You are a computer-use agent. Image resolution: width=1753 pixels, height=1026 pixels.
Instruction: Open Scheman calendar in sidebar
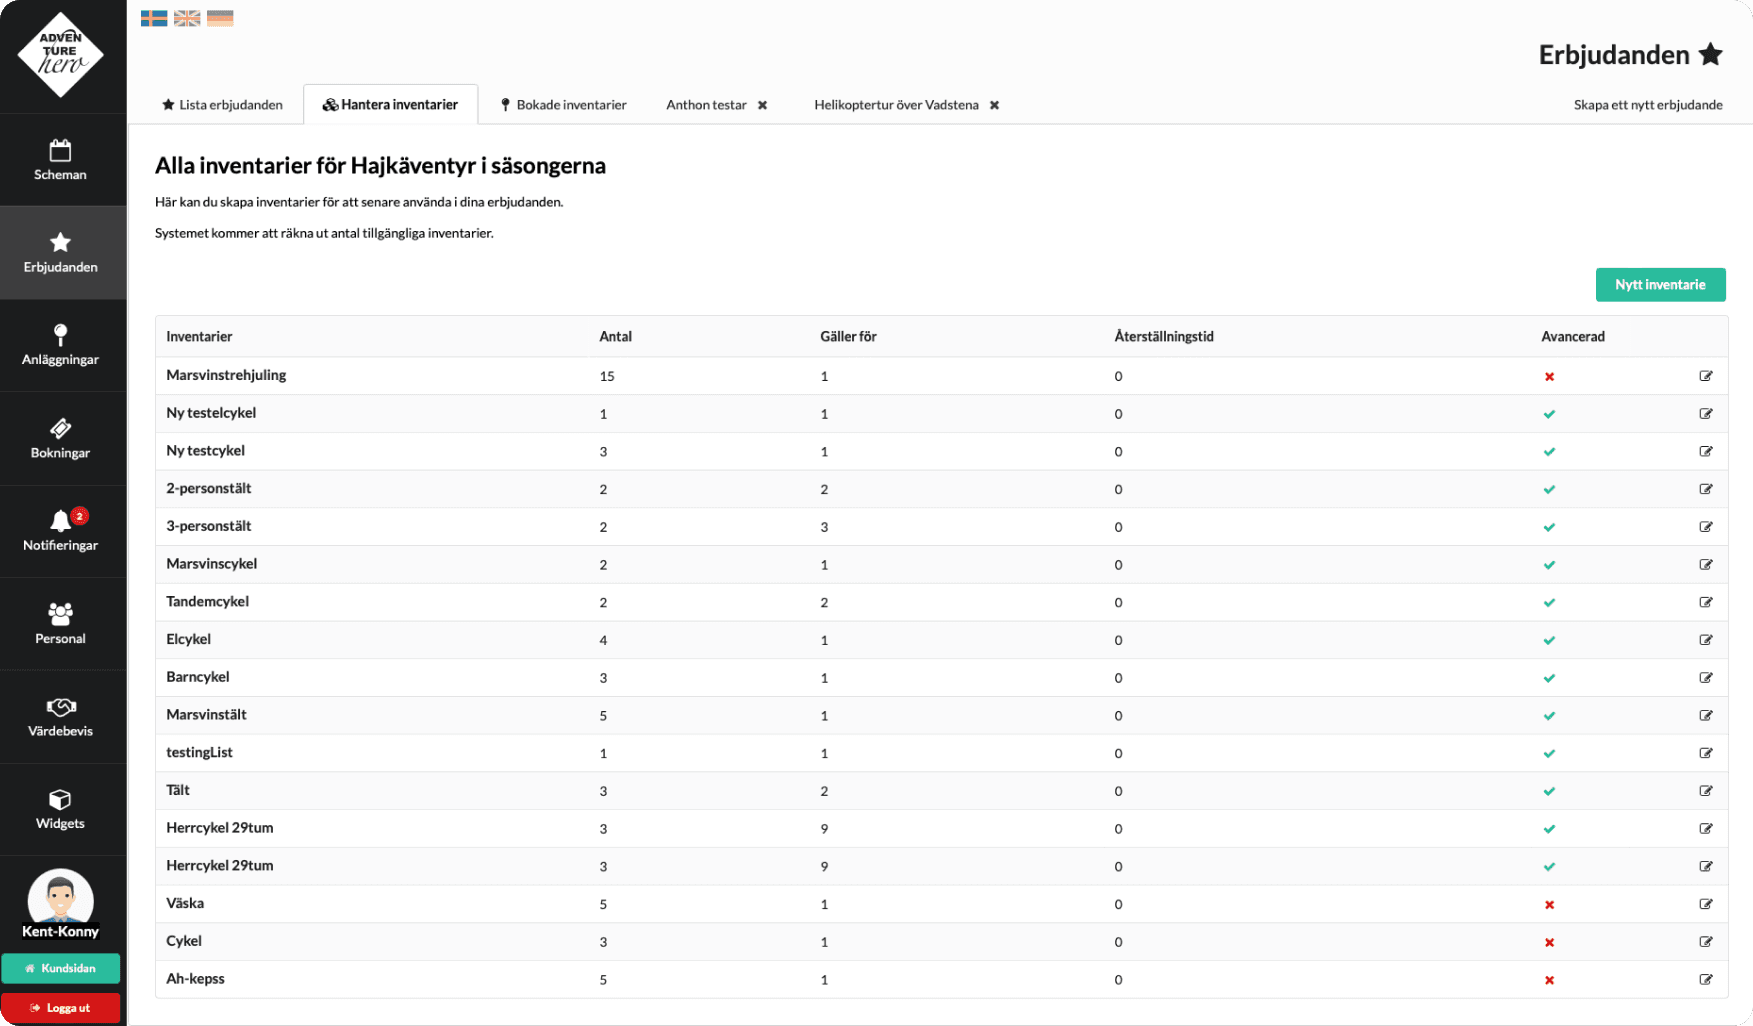60,160
